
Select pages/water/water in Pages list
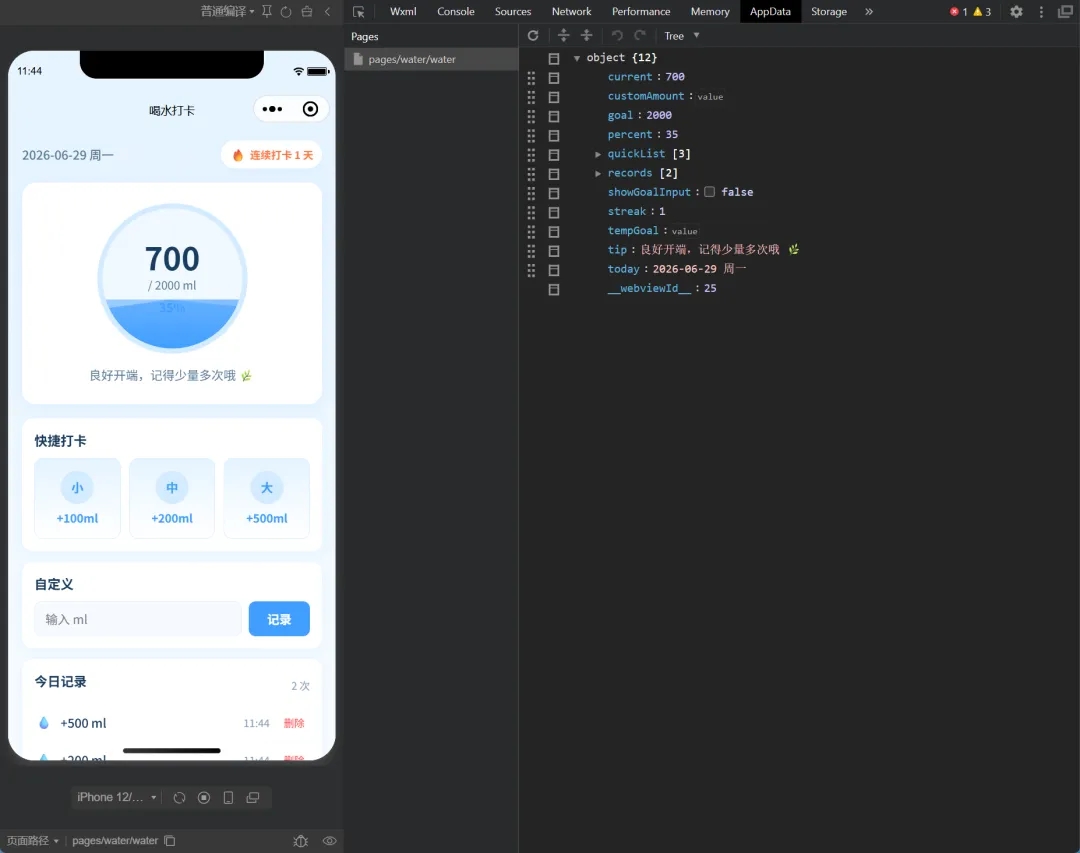coord(431,59)
